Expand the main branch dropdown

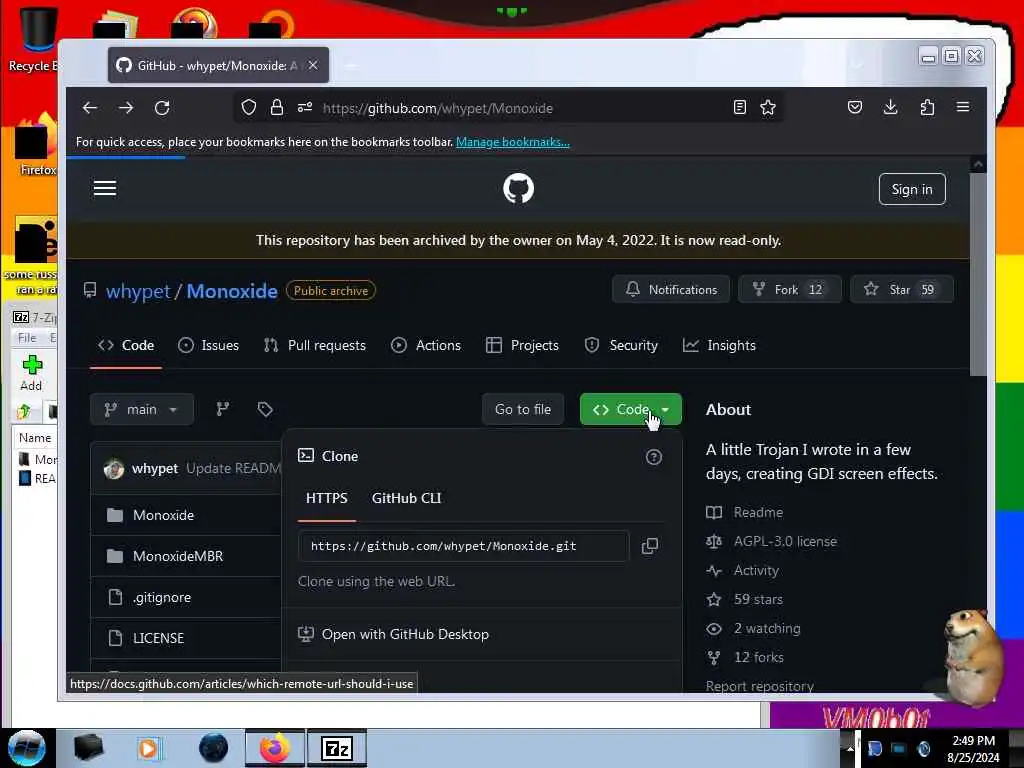pyautogui.click(x=142, y=409)
